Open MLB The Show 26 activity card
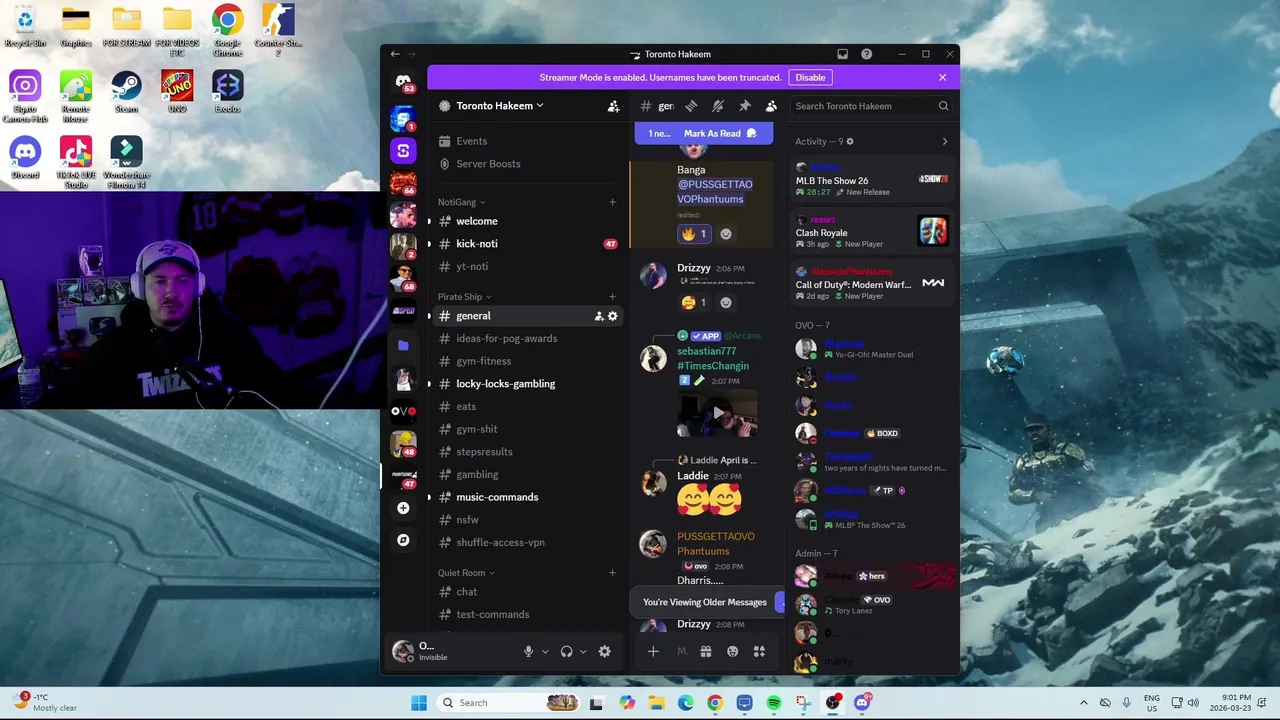The height and width of the screenshot is (720, 1280). (872, 179)
